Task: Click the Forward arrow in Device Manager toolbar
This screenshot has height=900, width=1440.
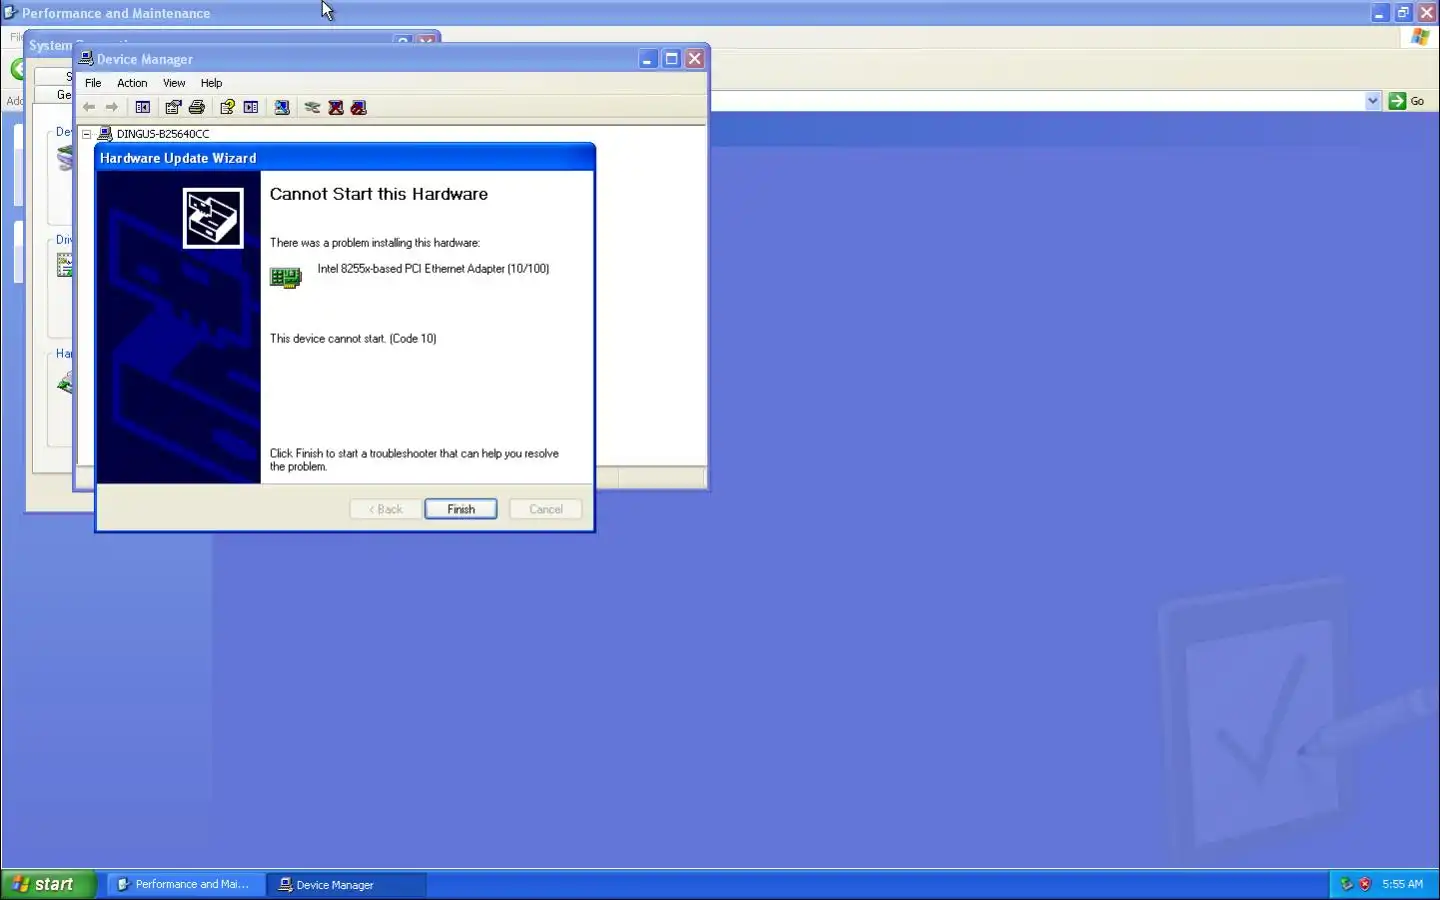Action: click(112, 107)
